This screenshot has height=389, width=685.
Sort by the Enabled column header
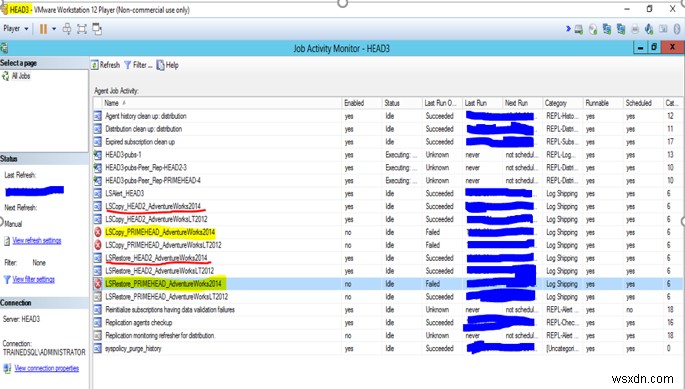(x=362, y=103)
